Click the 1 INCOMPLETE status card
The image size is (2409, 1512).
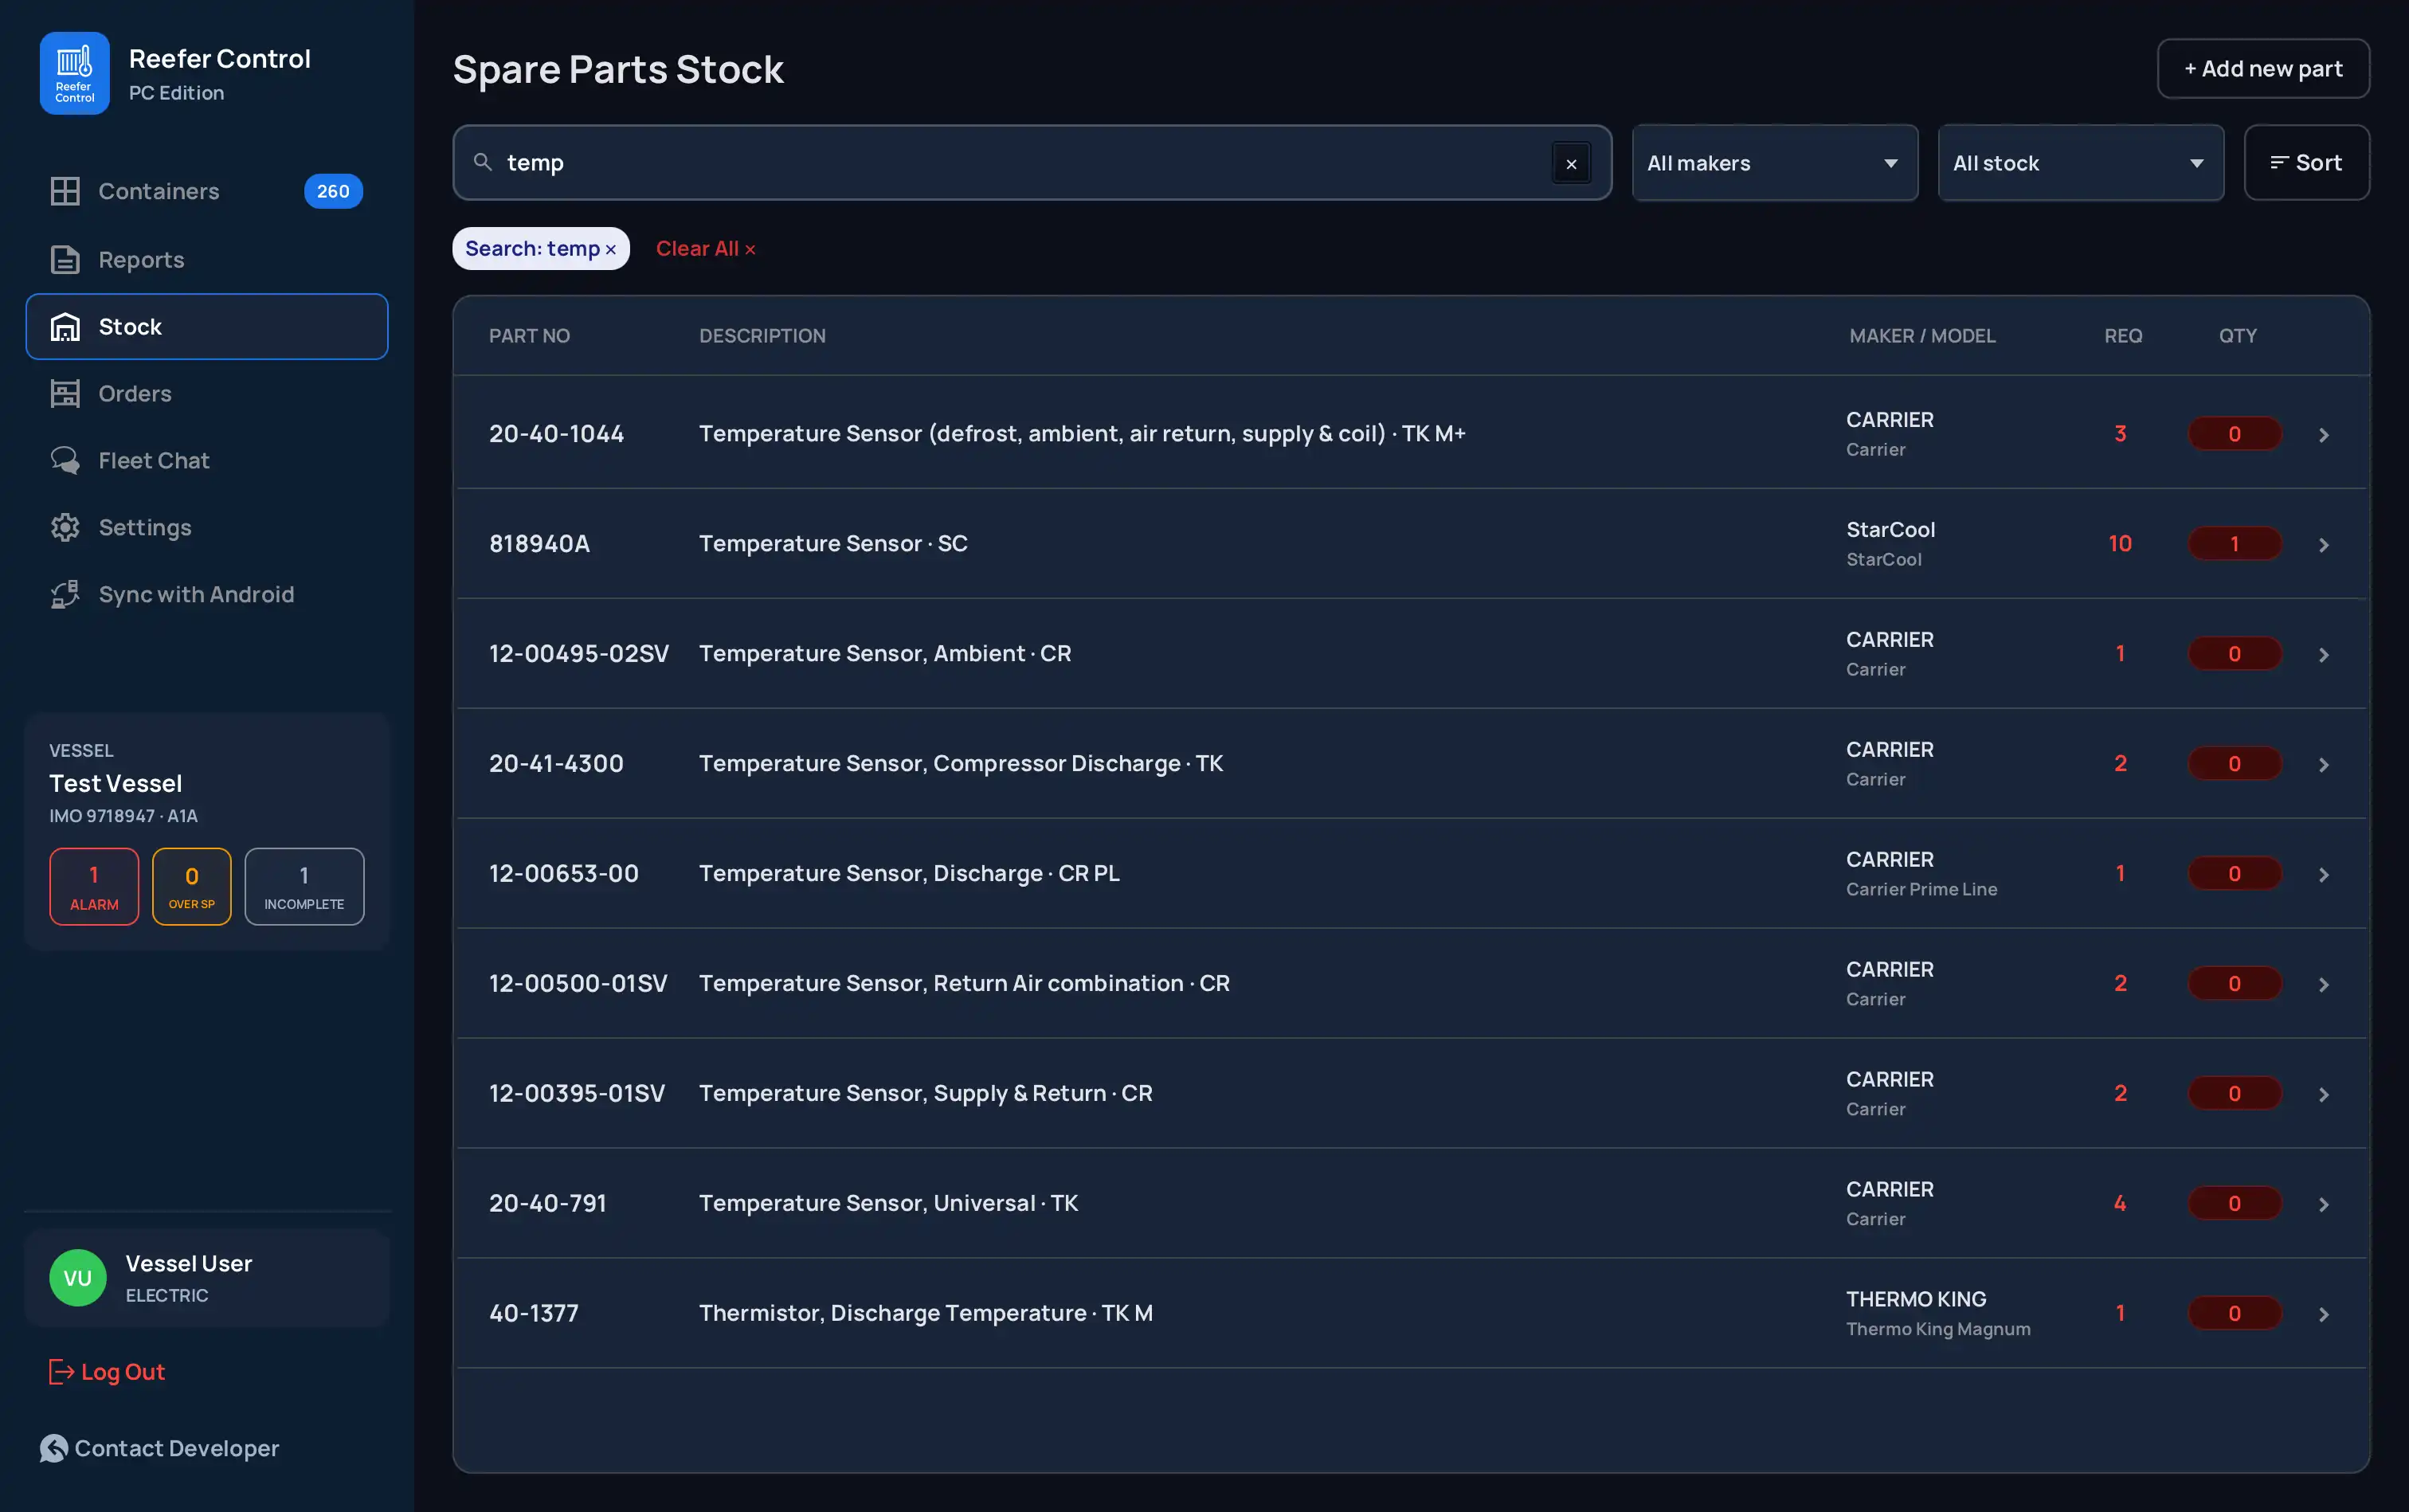pos(304,887)
